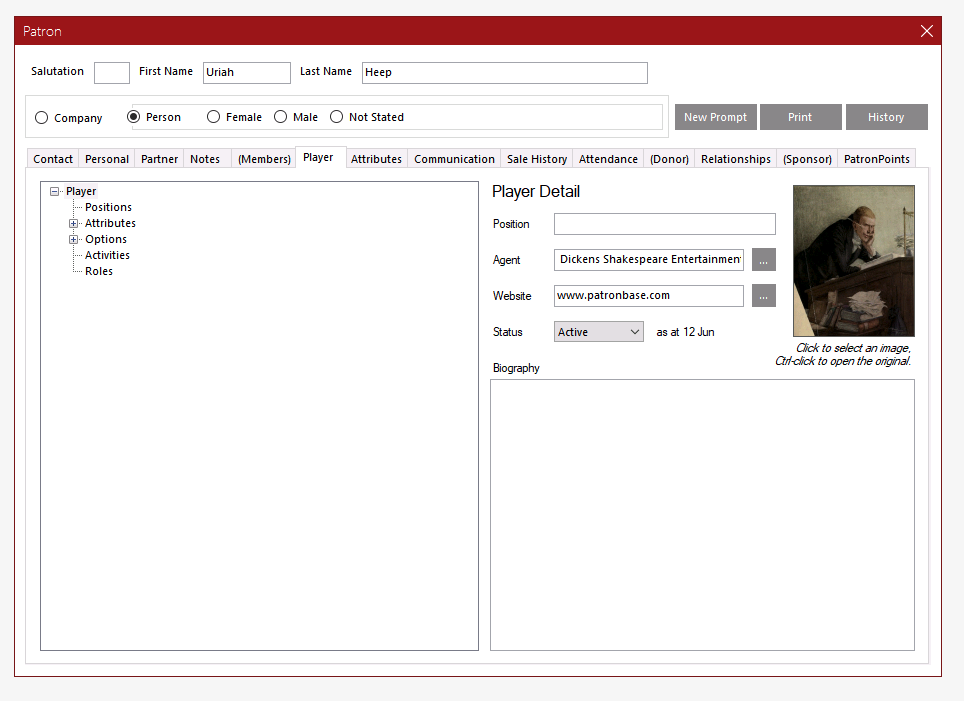The image size is (964, 701).
Task: Switch to the Attendance tab
Action: [608, 159]
